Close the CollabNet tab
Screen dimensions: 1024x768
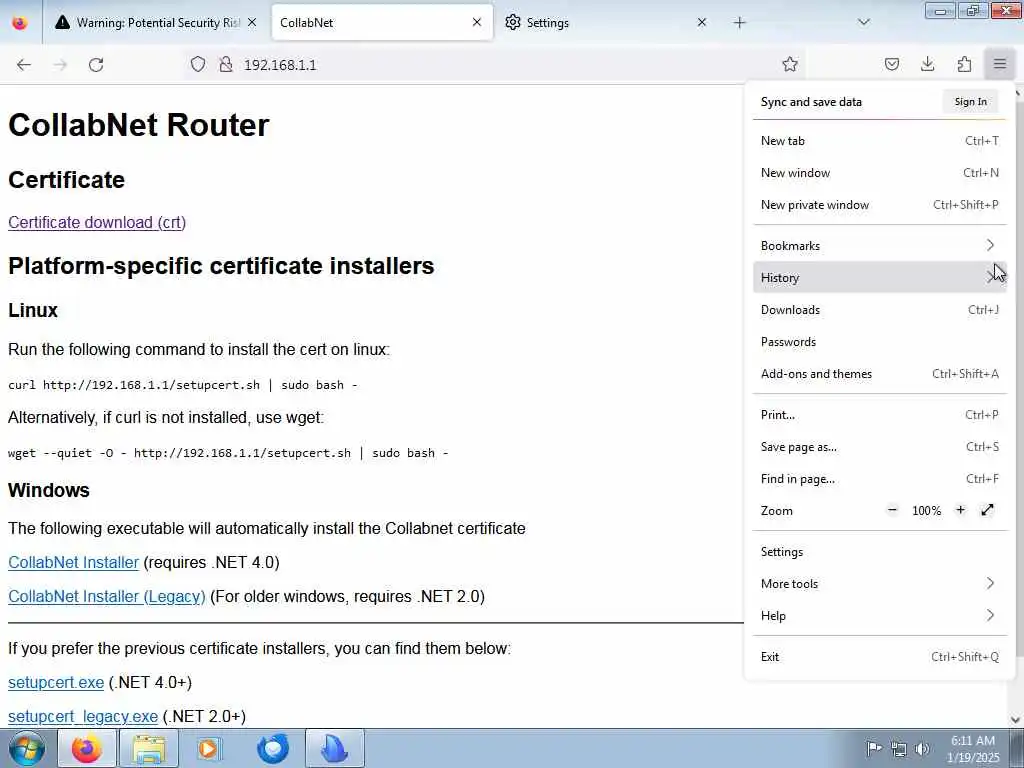477,22
